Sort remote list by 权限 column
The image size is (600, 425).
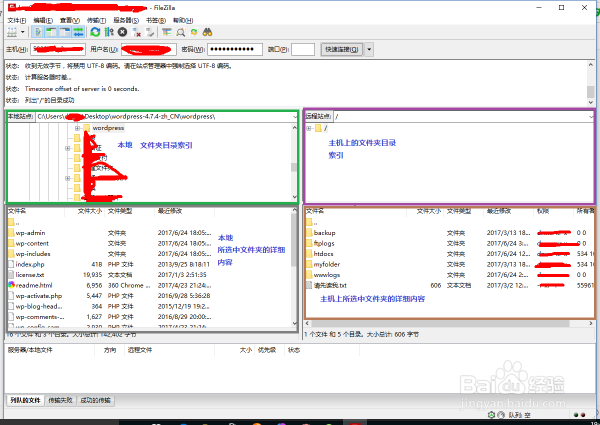[543, 211]
